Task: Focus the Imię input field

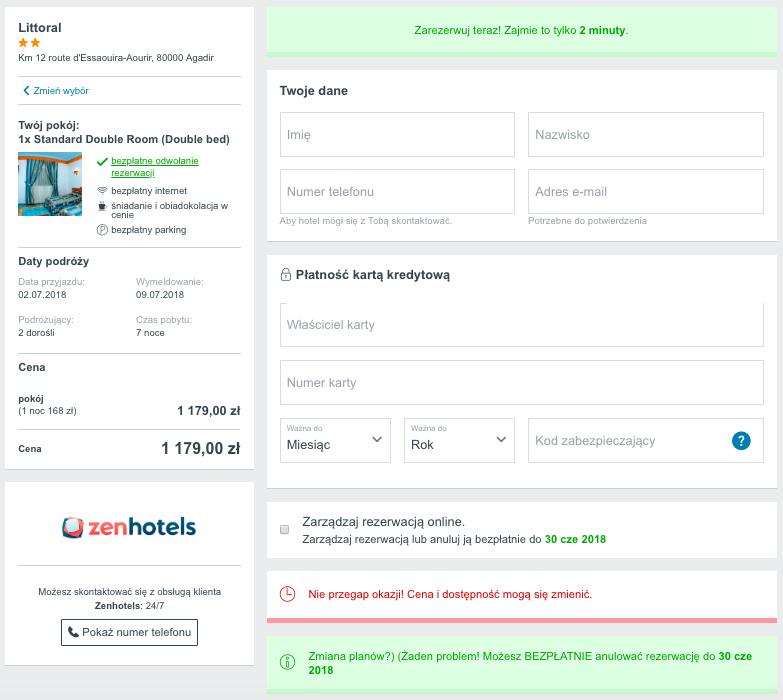Action: (x=397, y=134)
